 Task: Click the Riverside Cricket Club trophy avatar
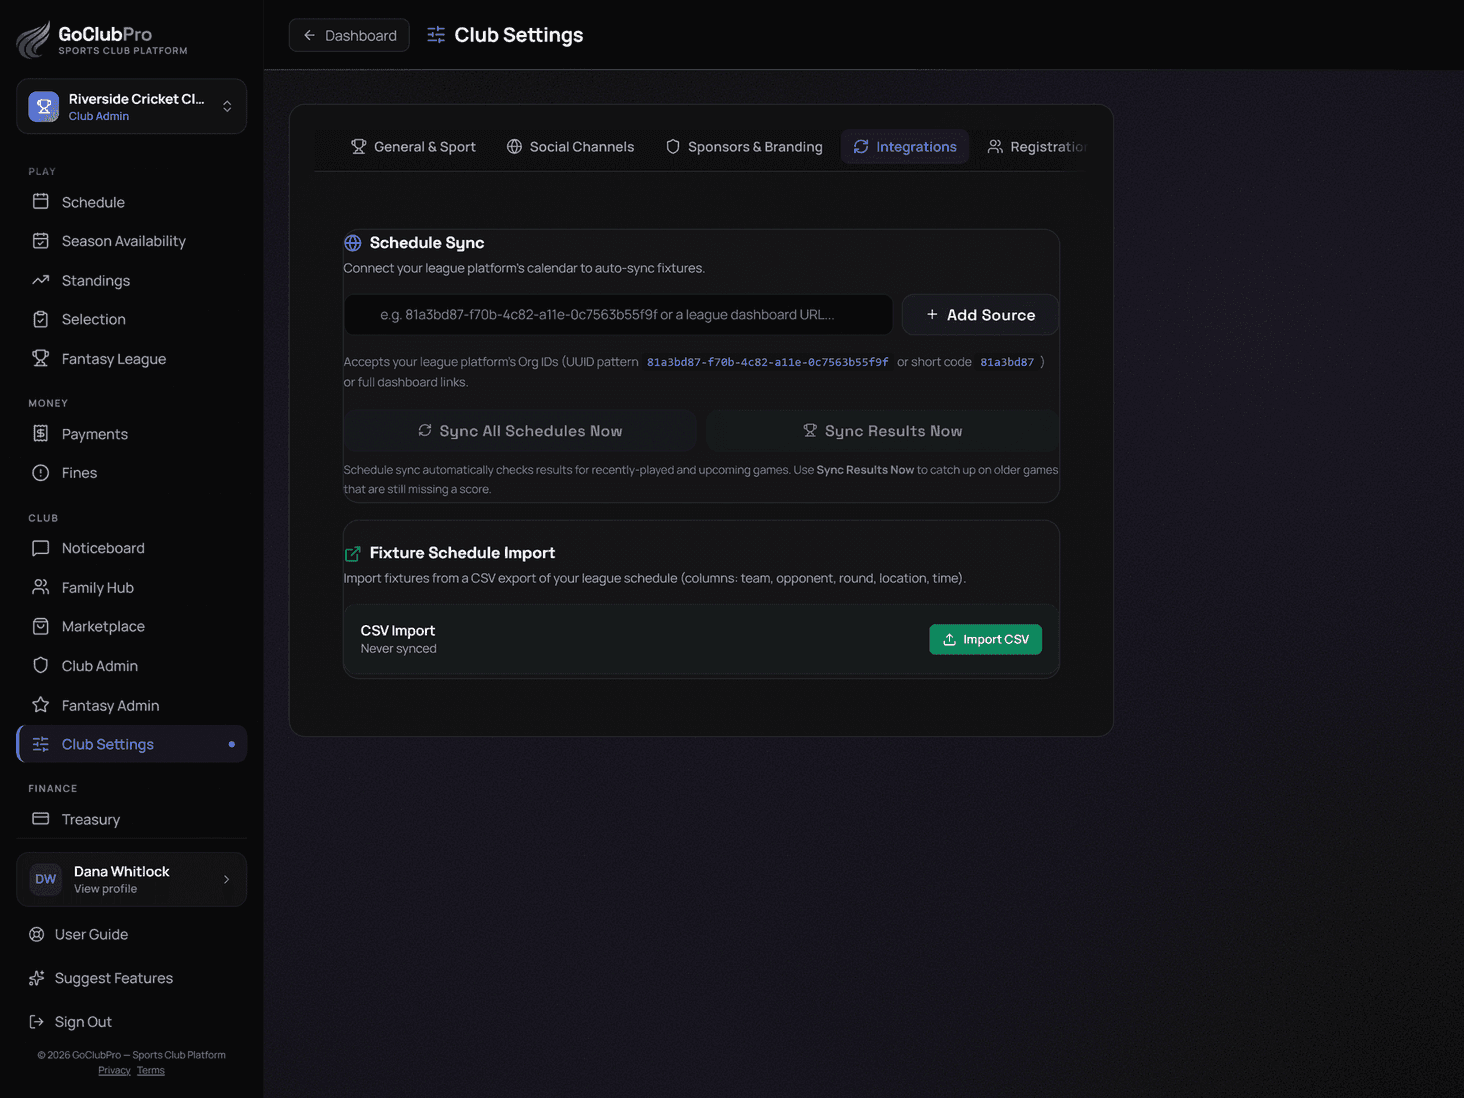[x=44, y=106]
